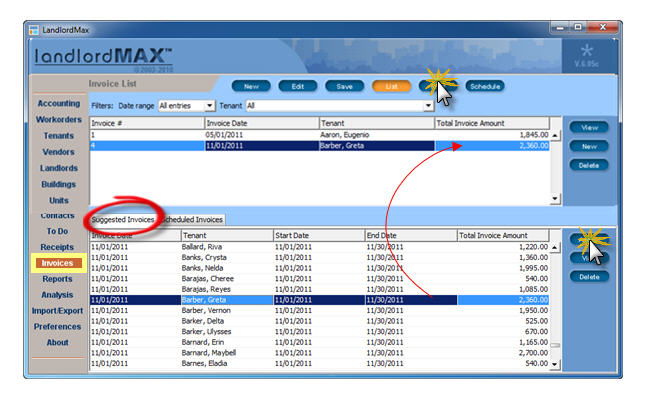Select the highlighted Barber, Greta suggested invoice row
The image size is (648, 400).
(319, 300)
